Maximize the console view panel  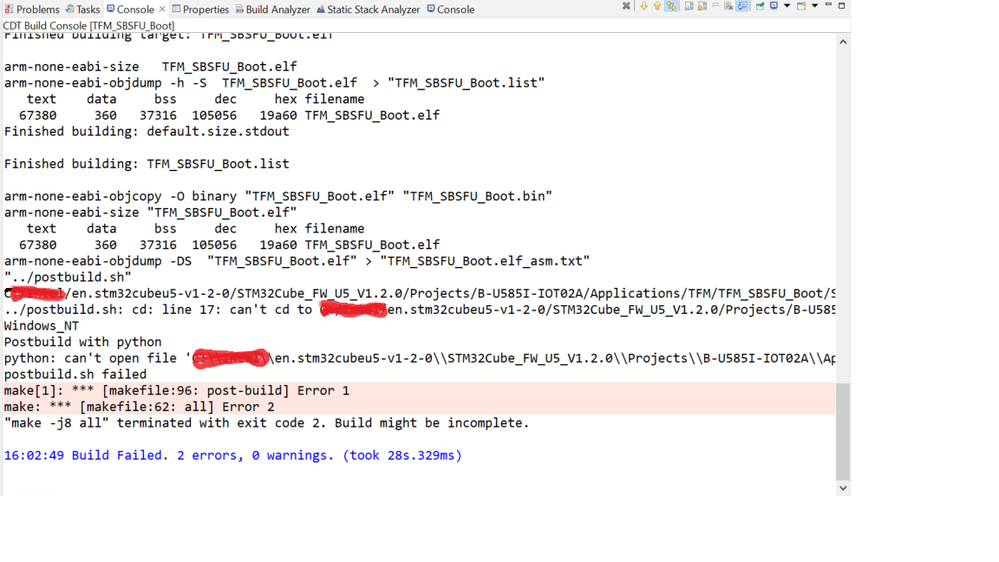[842, 6]
